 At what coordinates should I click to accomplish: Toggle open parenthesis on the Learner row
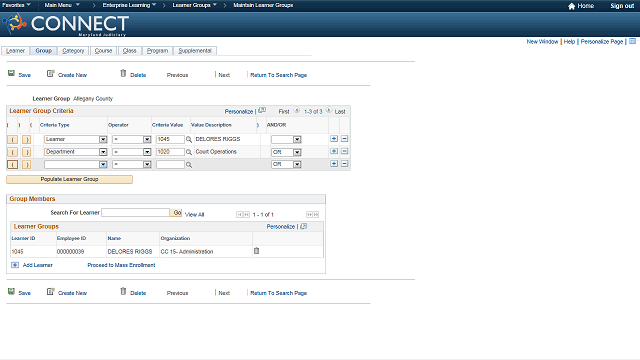point(13,140)
